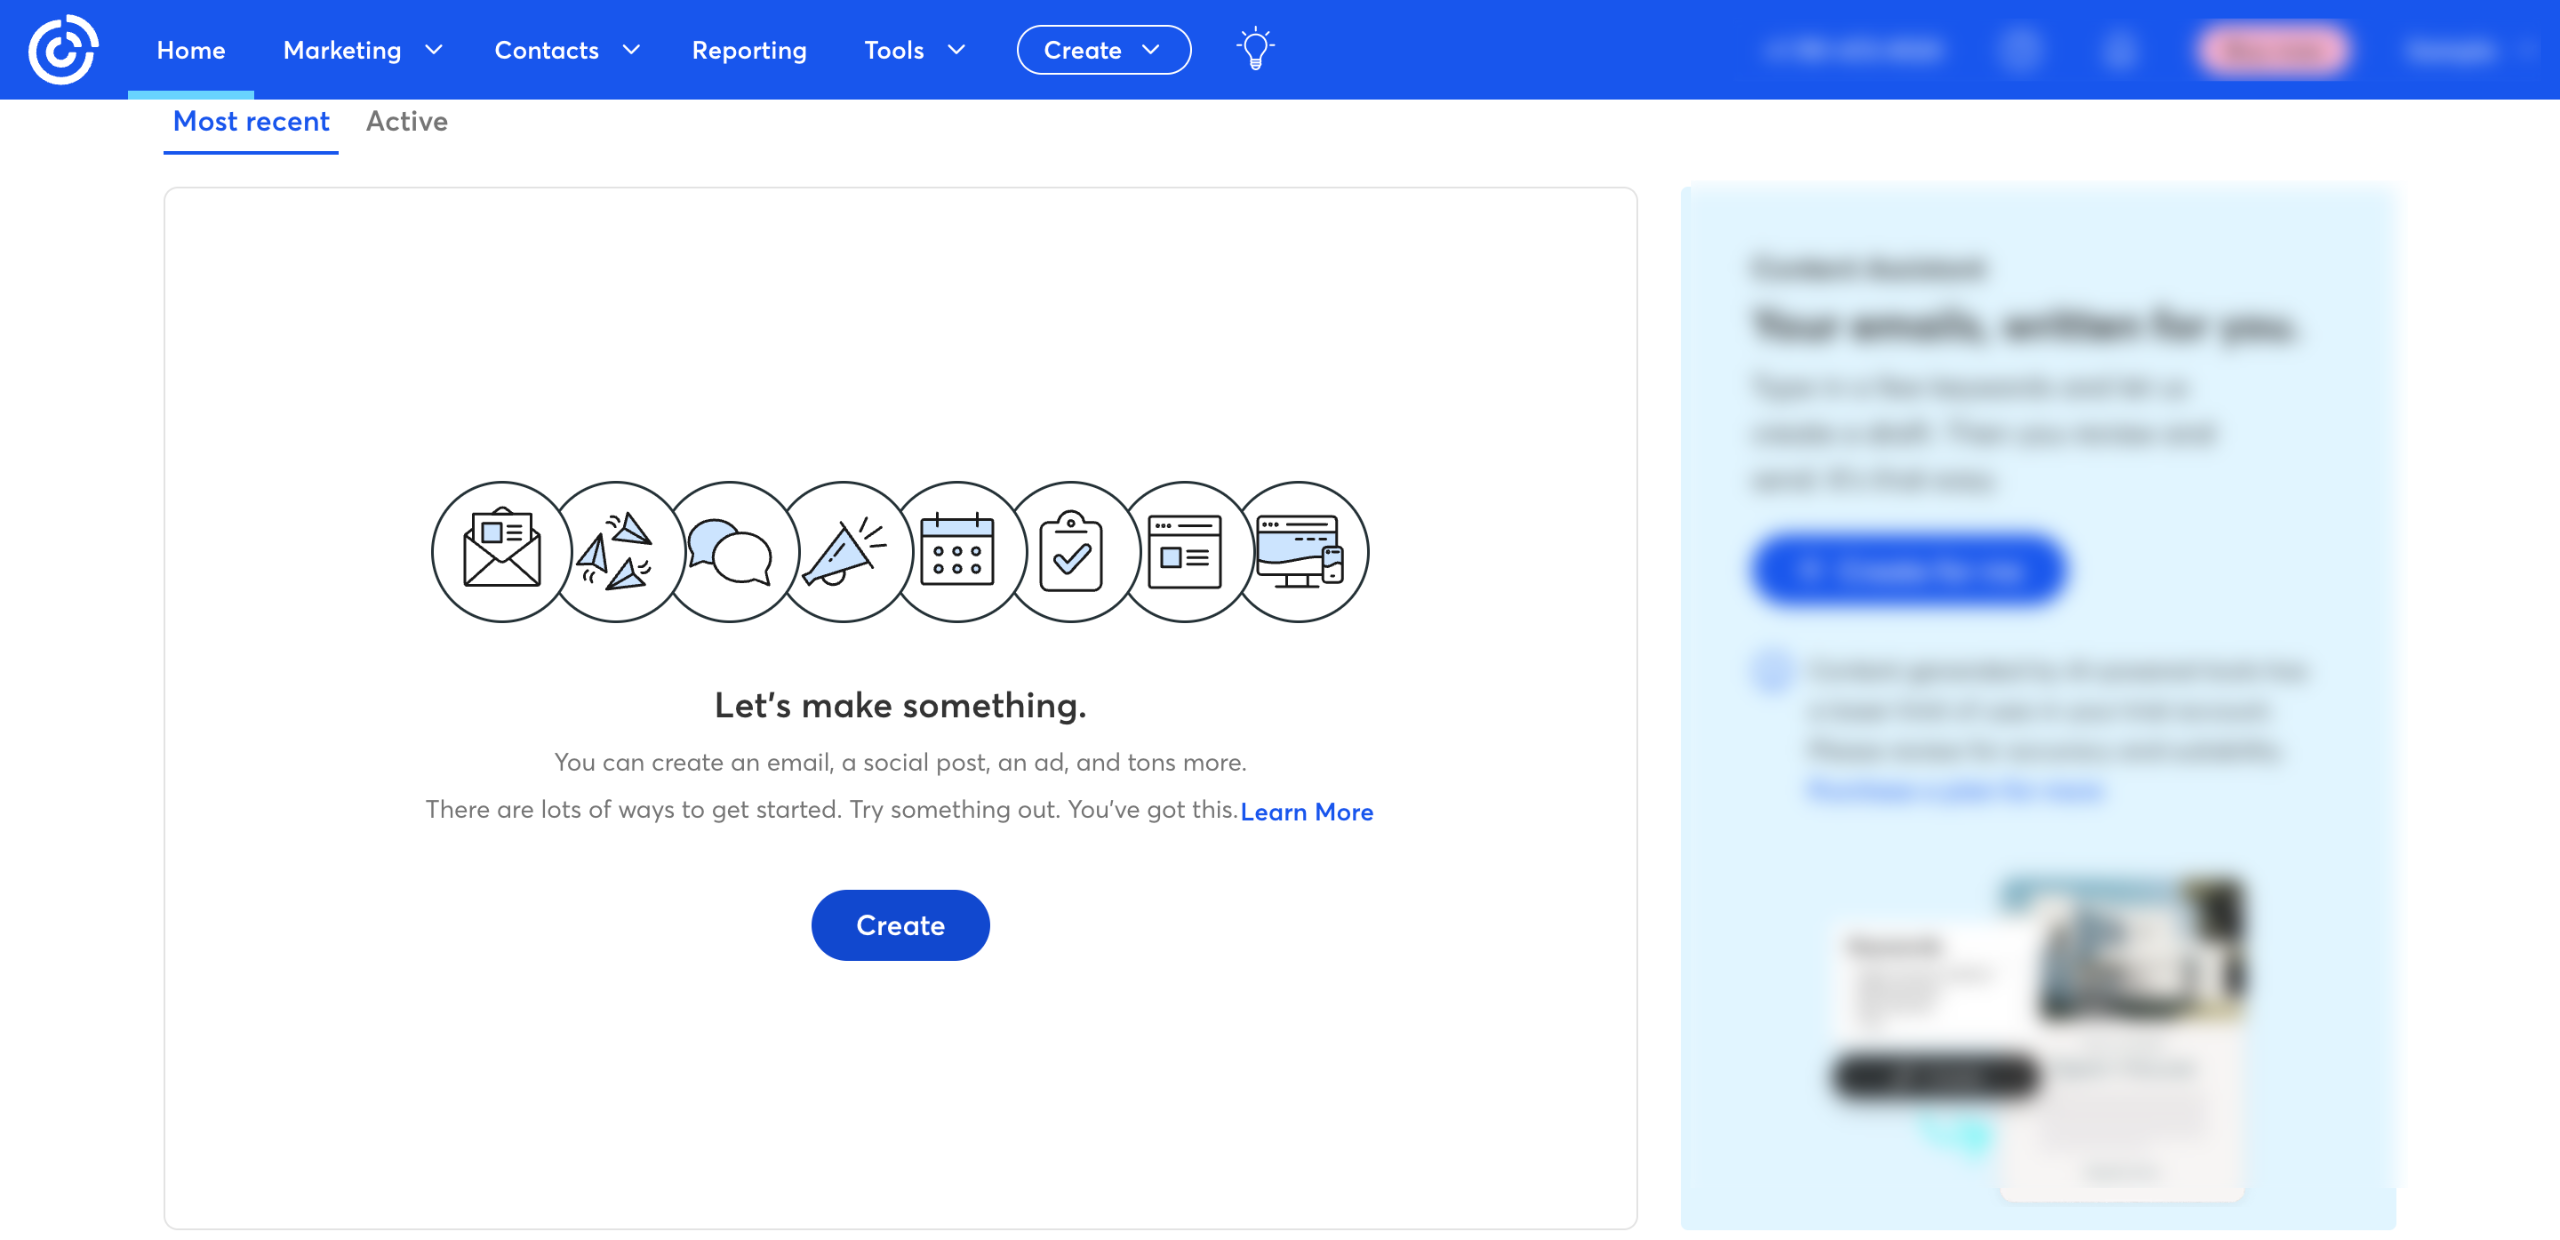
Task: Select the Most recent tab
Action: pyautogui.click(x=251, y=121)
